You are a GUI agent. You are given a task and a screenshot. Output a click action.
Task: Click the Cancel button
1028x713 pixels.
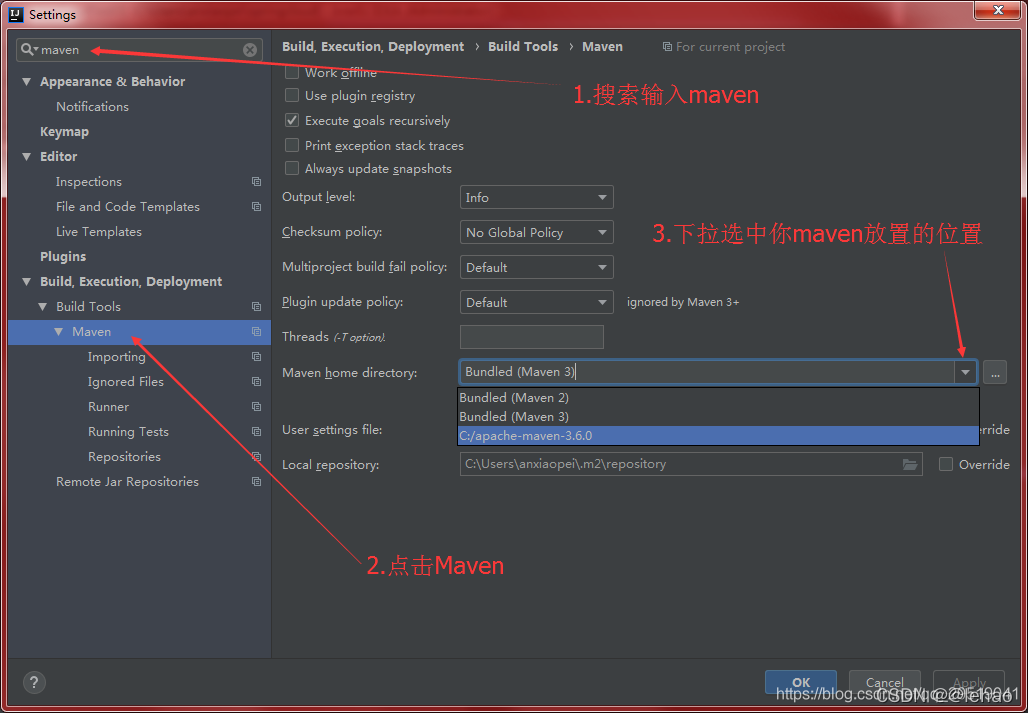(884, 682)
